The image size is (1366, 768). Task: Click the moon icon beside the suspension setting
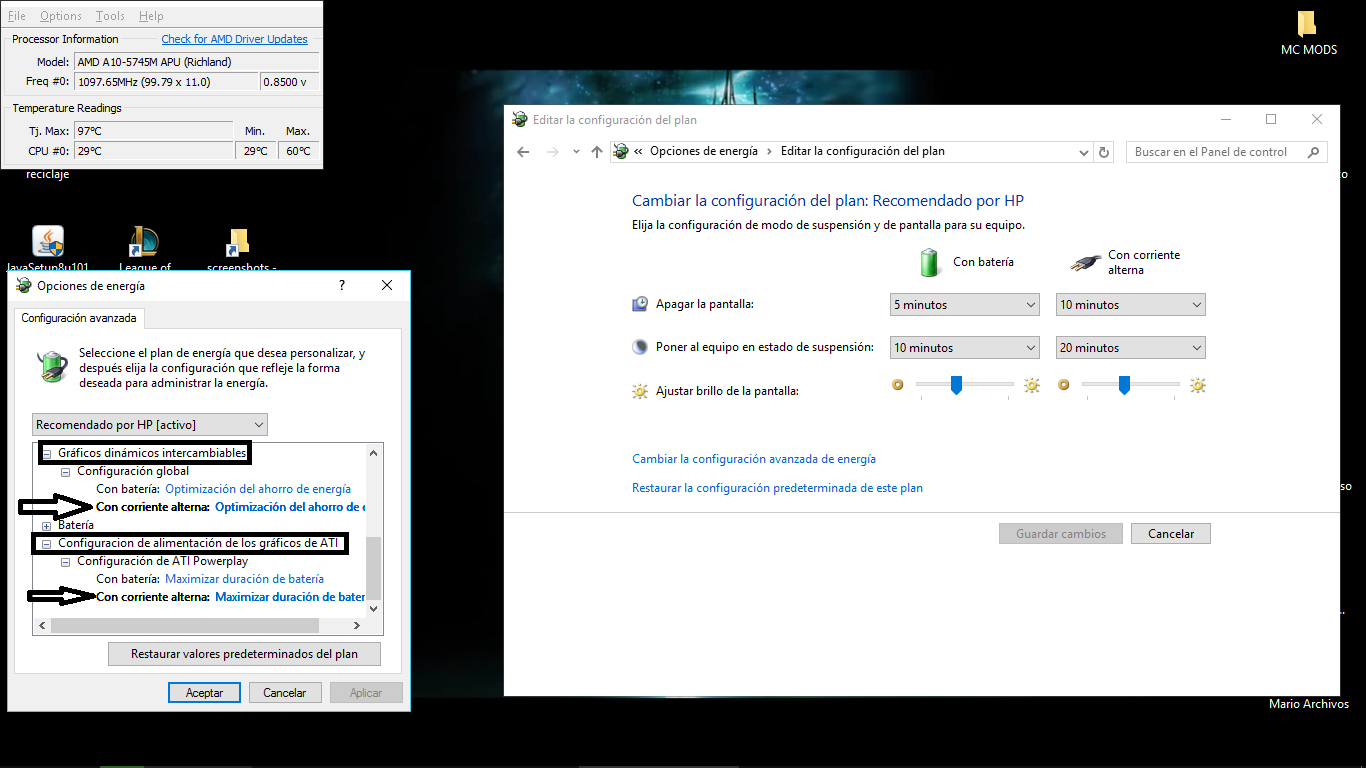639,347
